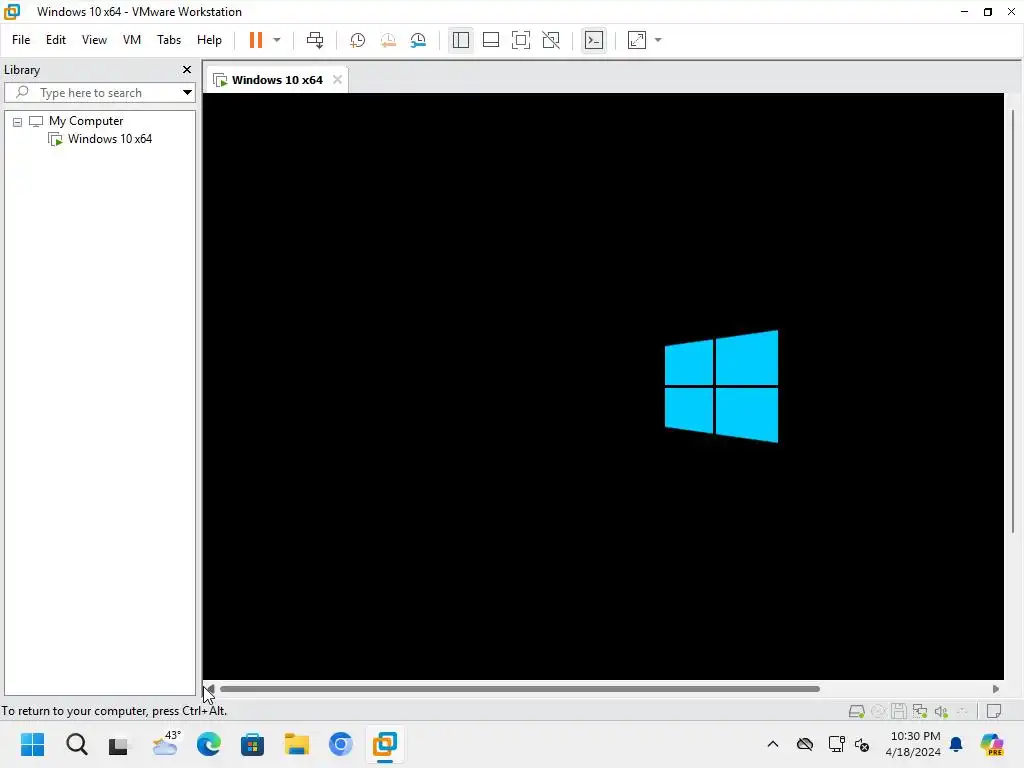Click the USB device status icon
This screenshot has width=1024, height=768.
coord(962,711)
